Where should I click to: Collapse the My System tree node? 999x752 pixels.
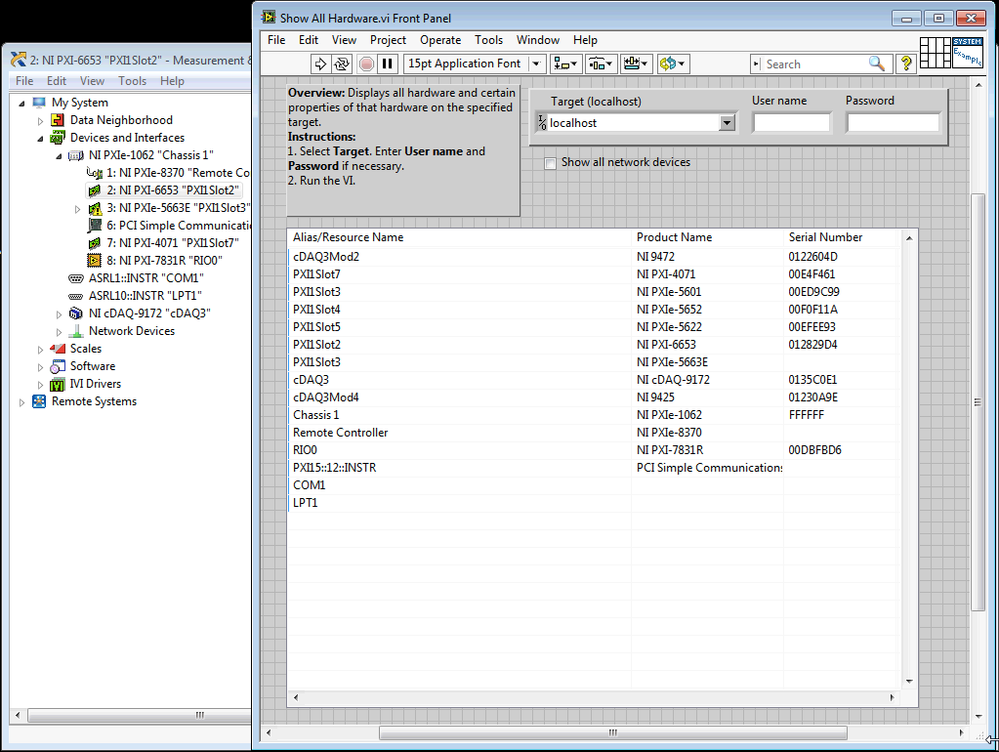pyautogui.click(x=22, y=103)
